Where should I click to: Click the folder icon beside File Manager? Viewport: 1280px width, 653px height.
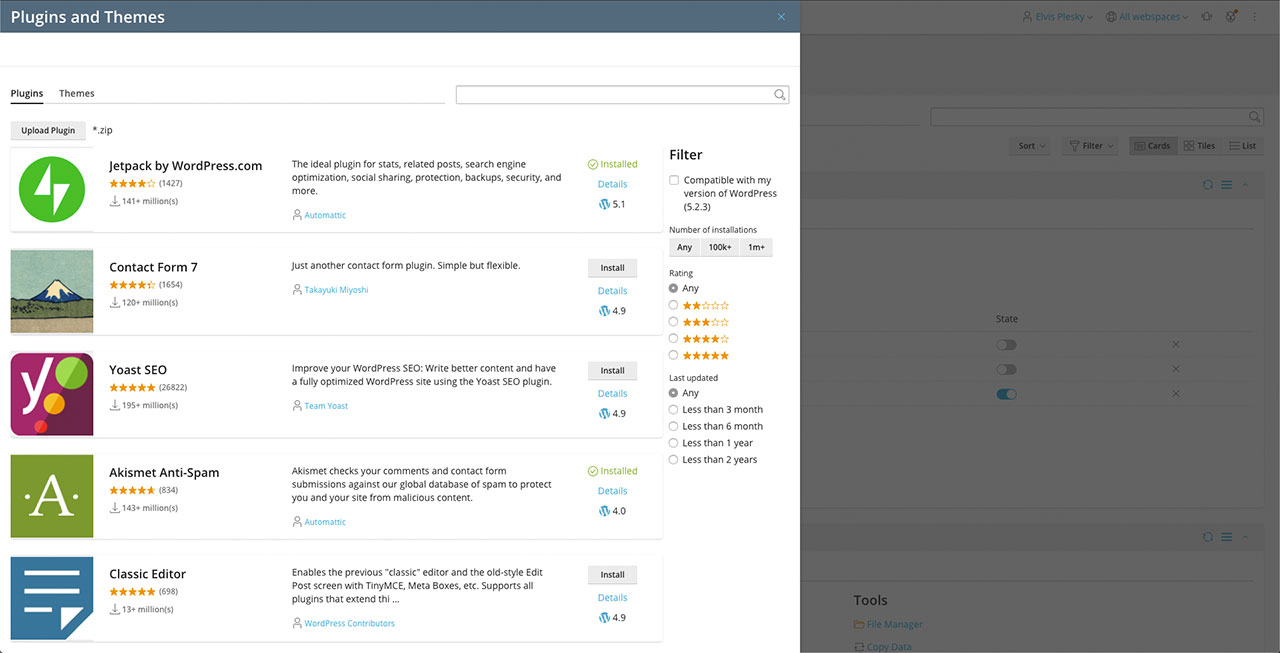859,625
